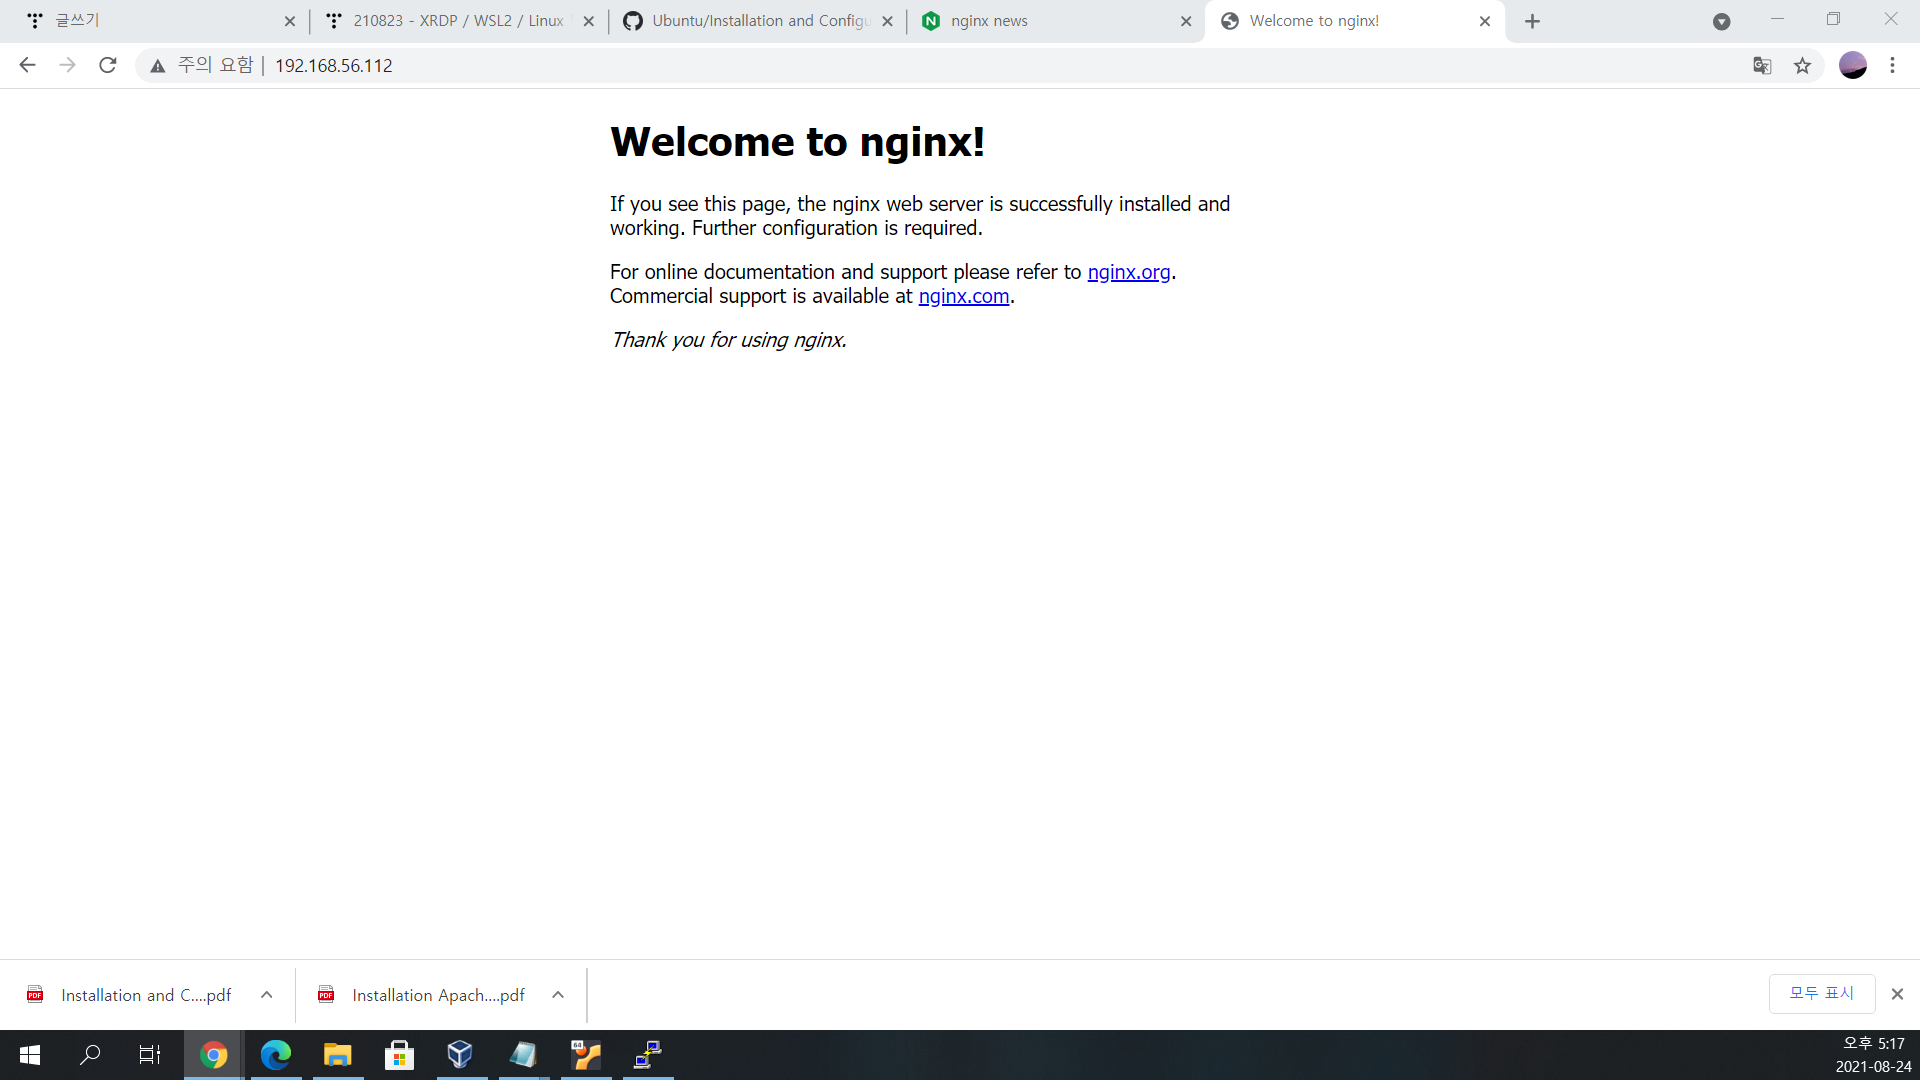Switch to the 글쓰기 tab
Screen dimensions: 1920x1080
tap(160, 21)
